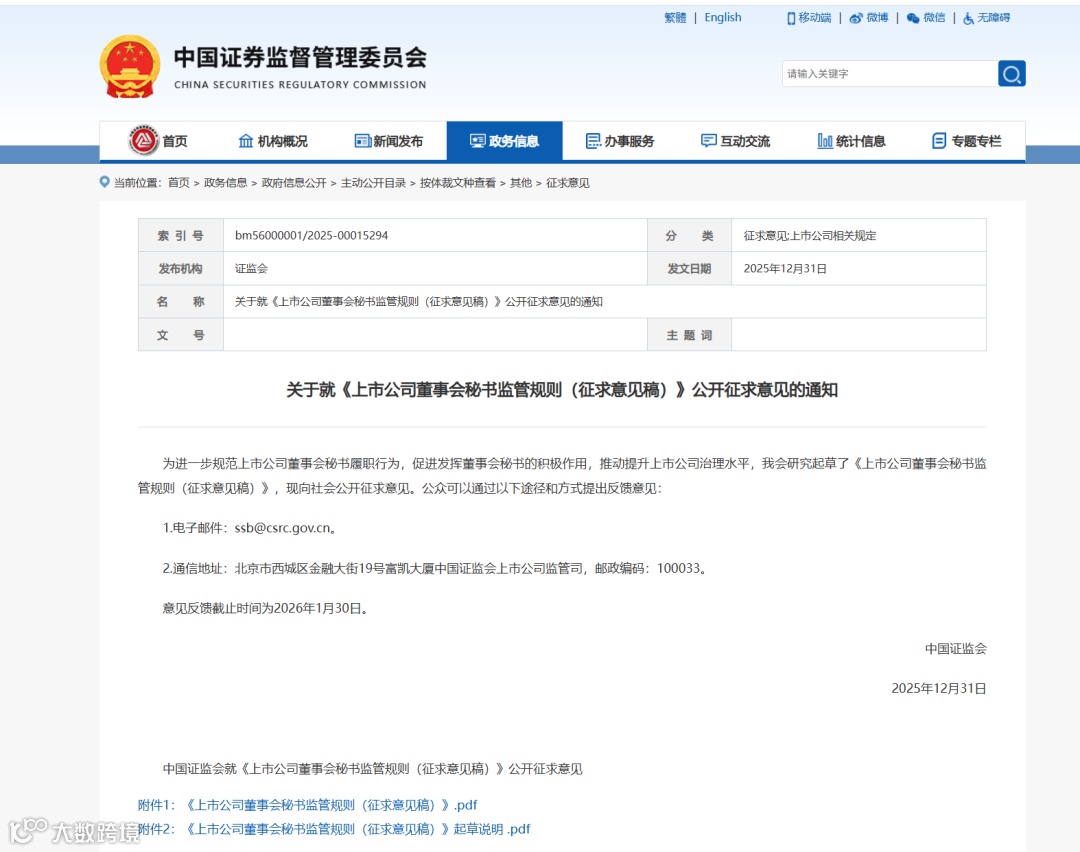Click the deadline text 2026年1月30日
1080x852 pixels.
pyautogui.click(x=318, y=608)
